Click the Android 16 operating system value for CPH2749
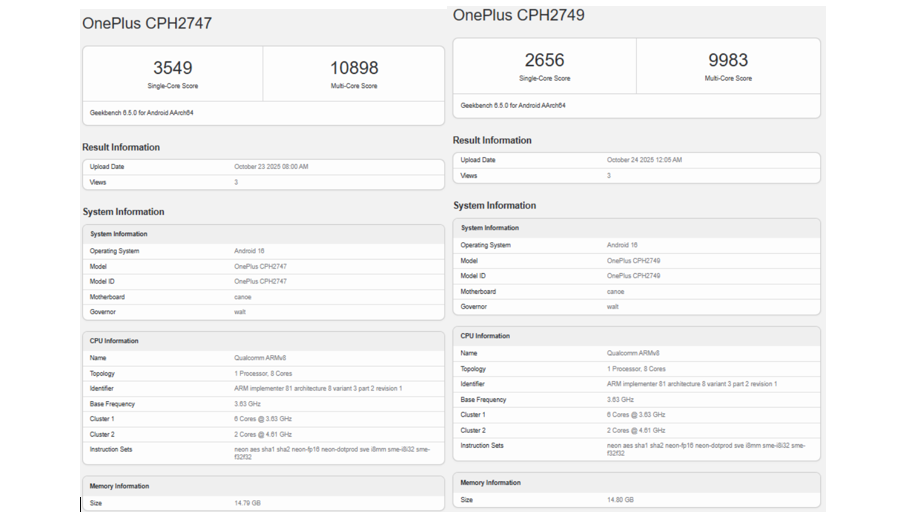 point(622,245)
